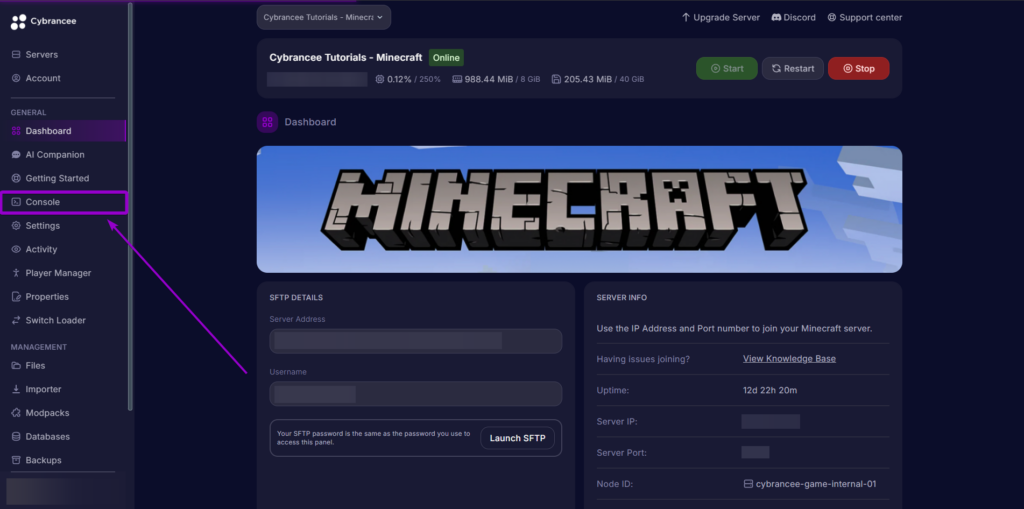The width and height of the screenshot is (1024, 509).
Task: Click the Restart button
Action: tap(793, 69)
